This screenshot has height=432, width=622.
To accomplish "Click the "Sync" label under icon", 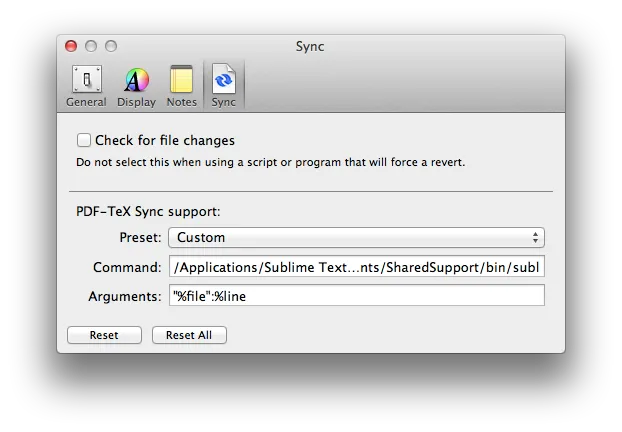I will pos(224,102).
